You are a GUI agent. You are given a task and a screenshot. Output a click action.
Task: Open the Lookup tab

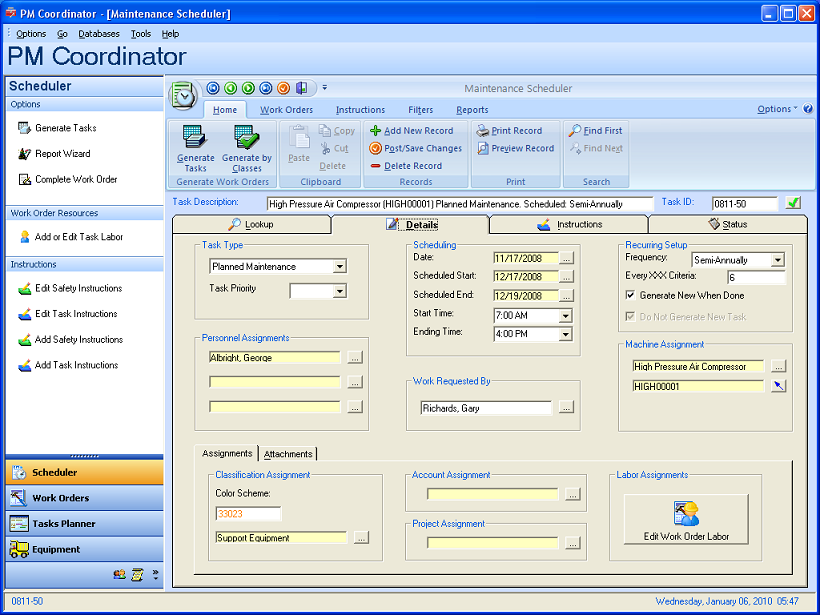[x=252, y=224]
